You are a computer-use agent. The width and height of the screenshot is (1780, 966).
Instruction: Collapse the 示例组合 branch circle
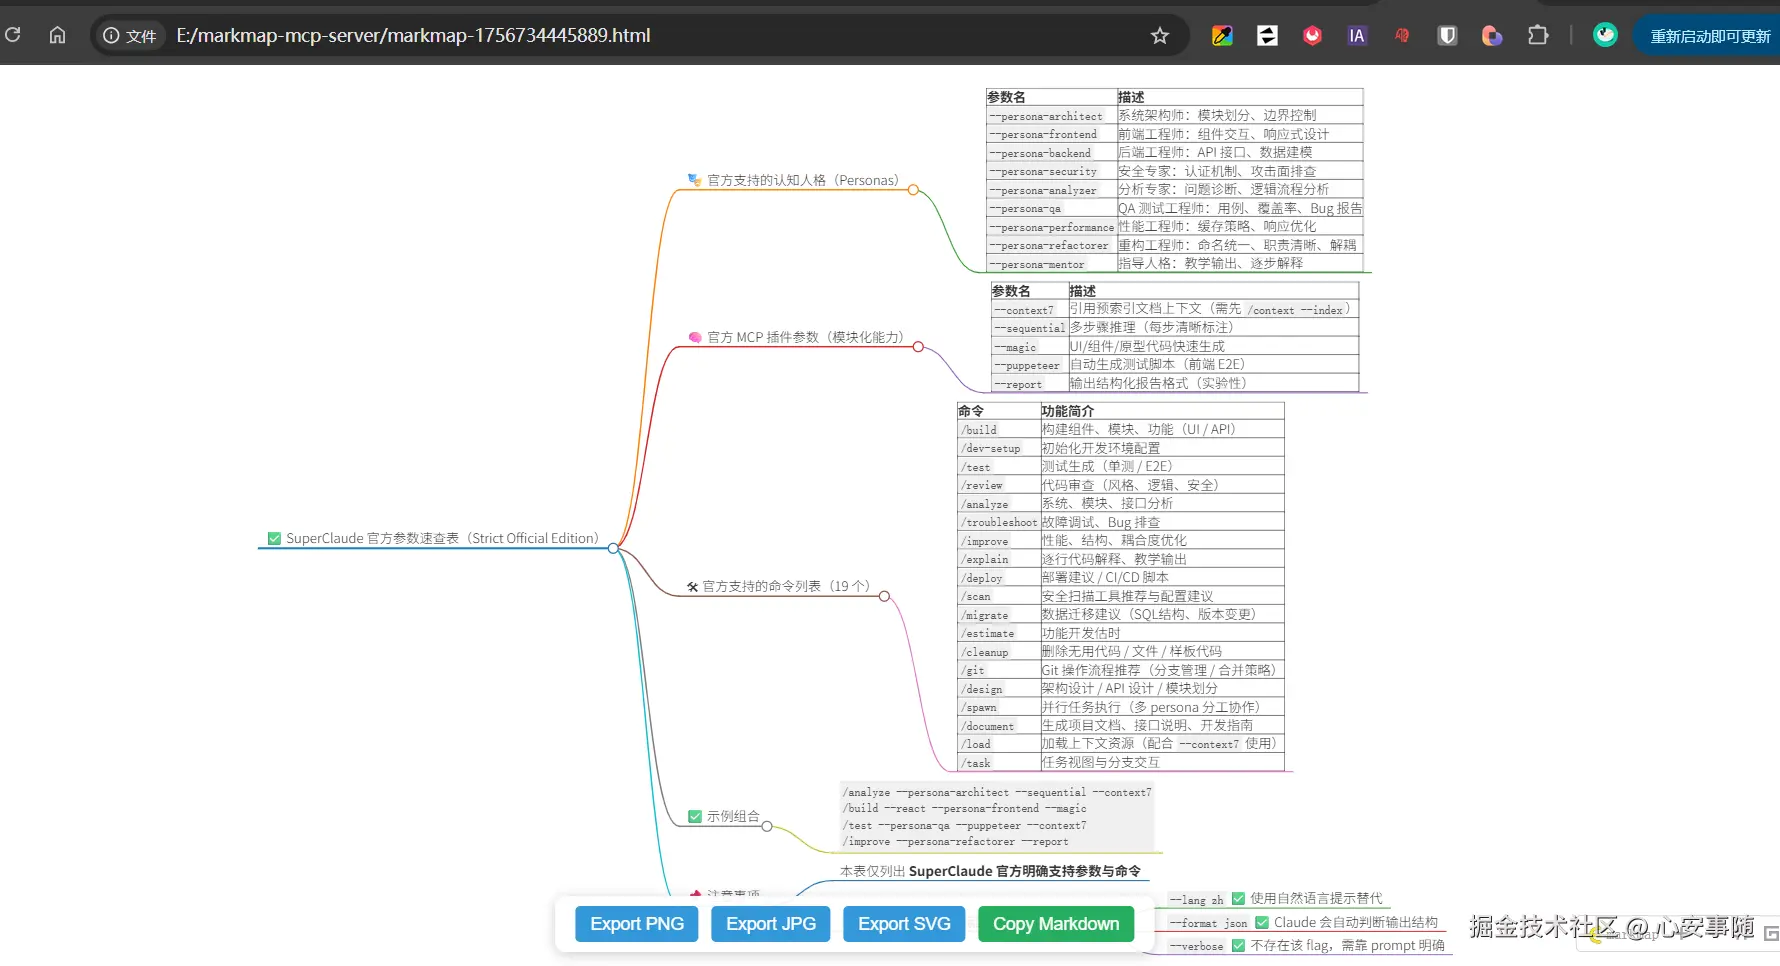pos(767,826)
